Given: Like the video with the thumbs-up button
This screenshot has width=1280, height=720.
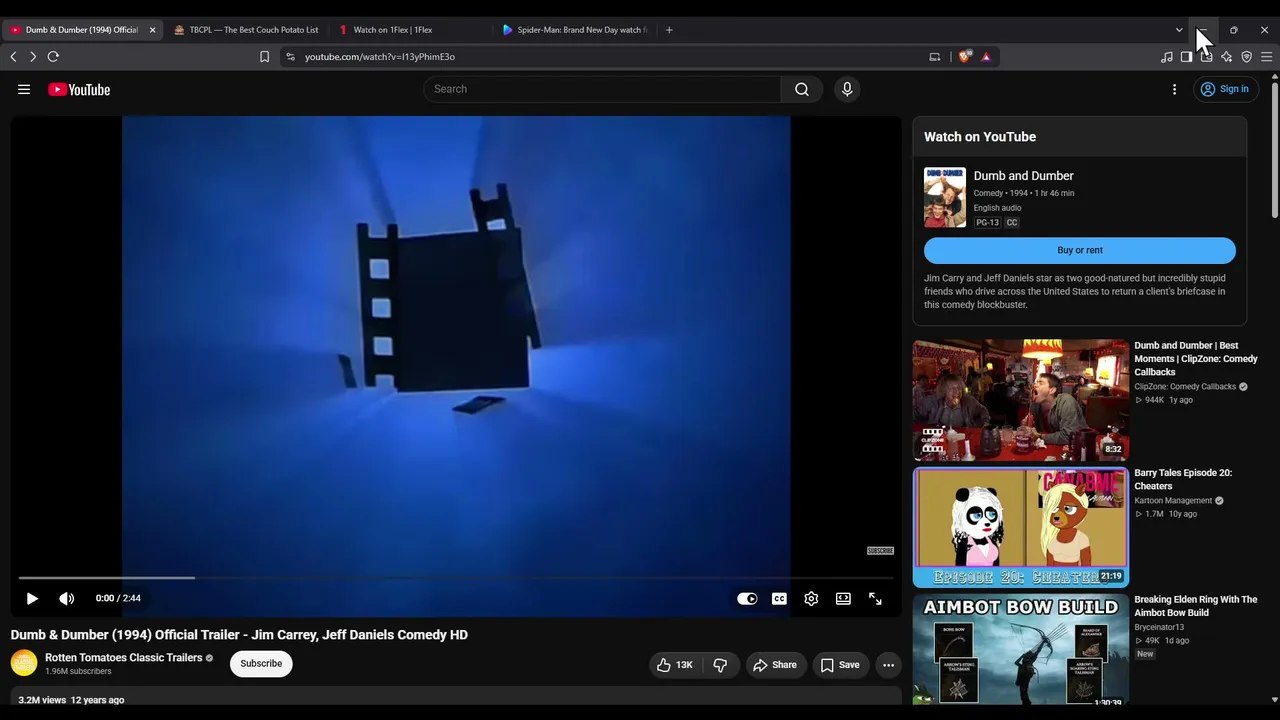Looking at the screenshot, I should pos(675,665).
